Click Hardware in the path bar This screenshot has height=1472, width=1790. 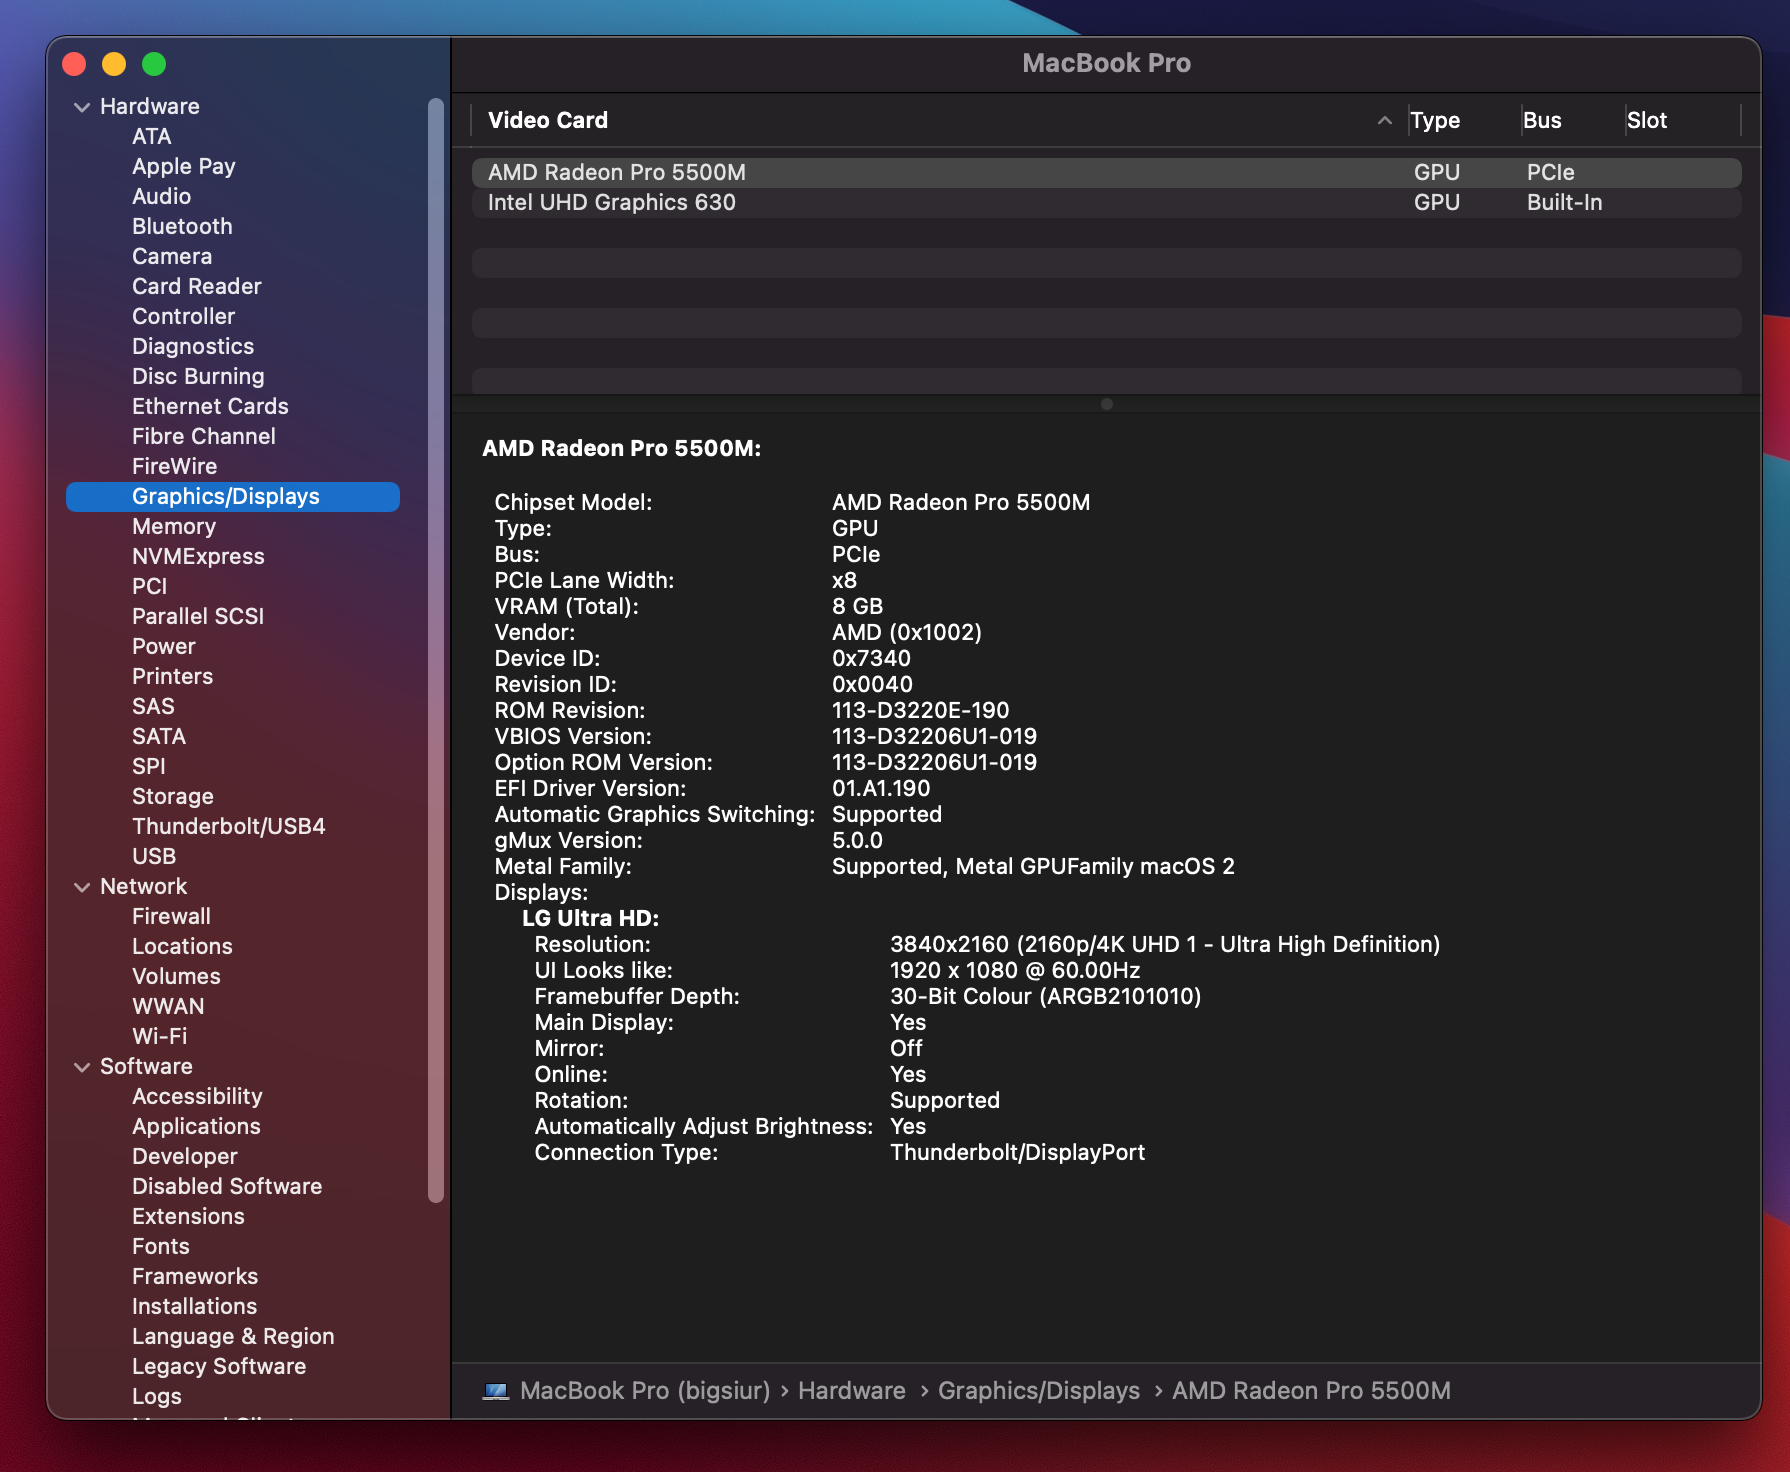coord(851,1391)
